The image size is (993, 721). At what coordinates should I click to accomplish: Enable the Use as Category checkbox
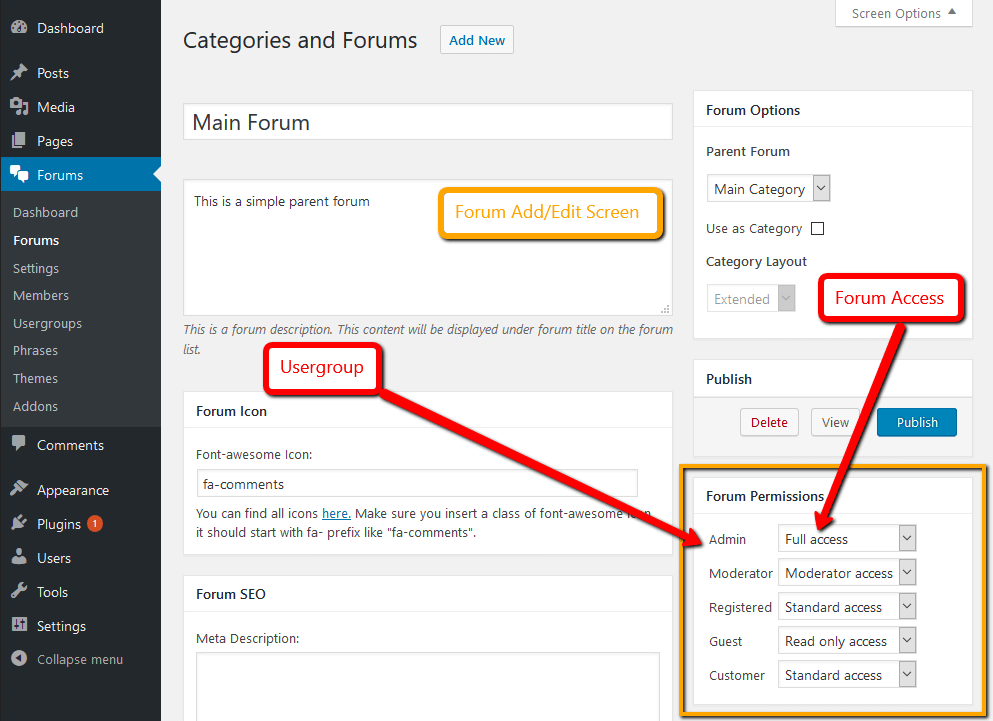(817, 228)
